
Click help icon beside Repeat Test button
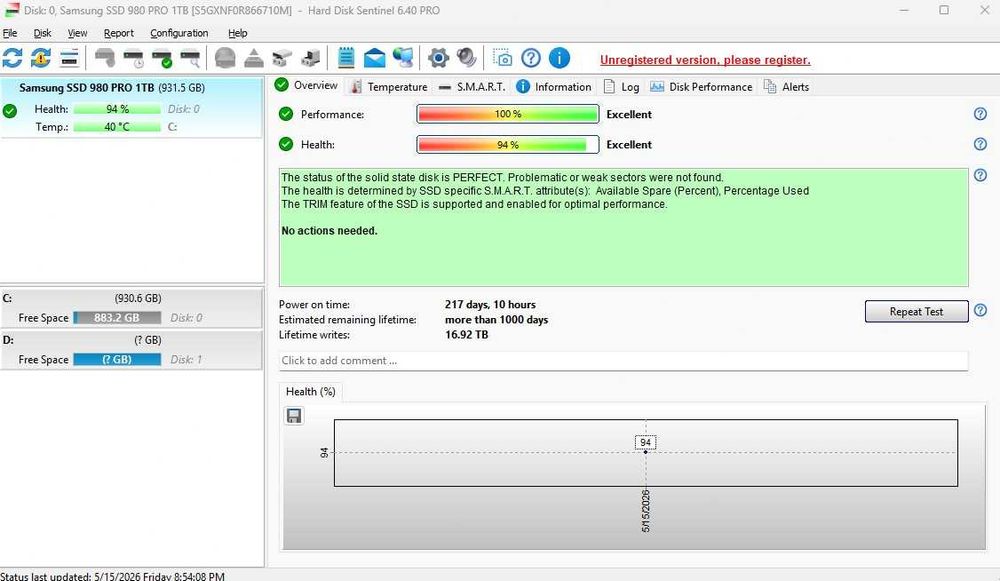(980, 311)
